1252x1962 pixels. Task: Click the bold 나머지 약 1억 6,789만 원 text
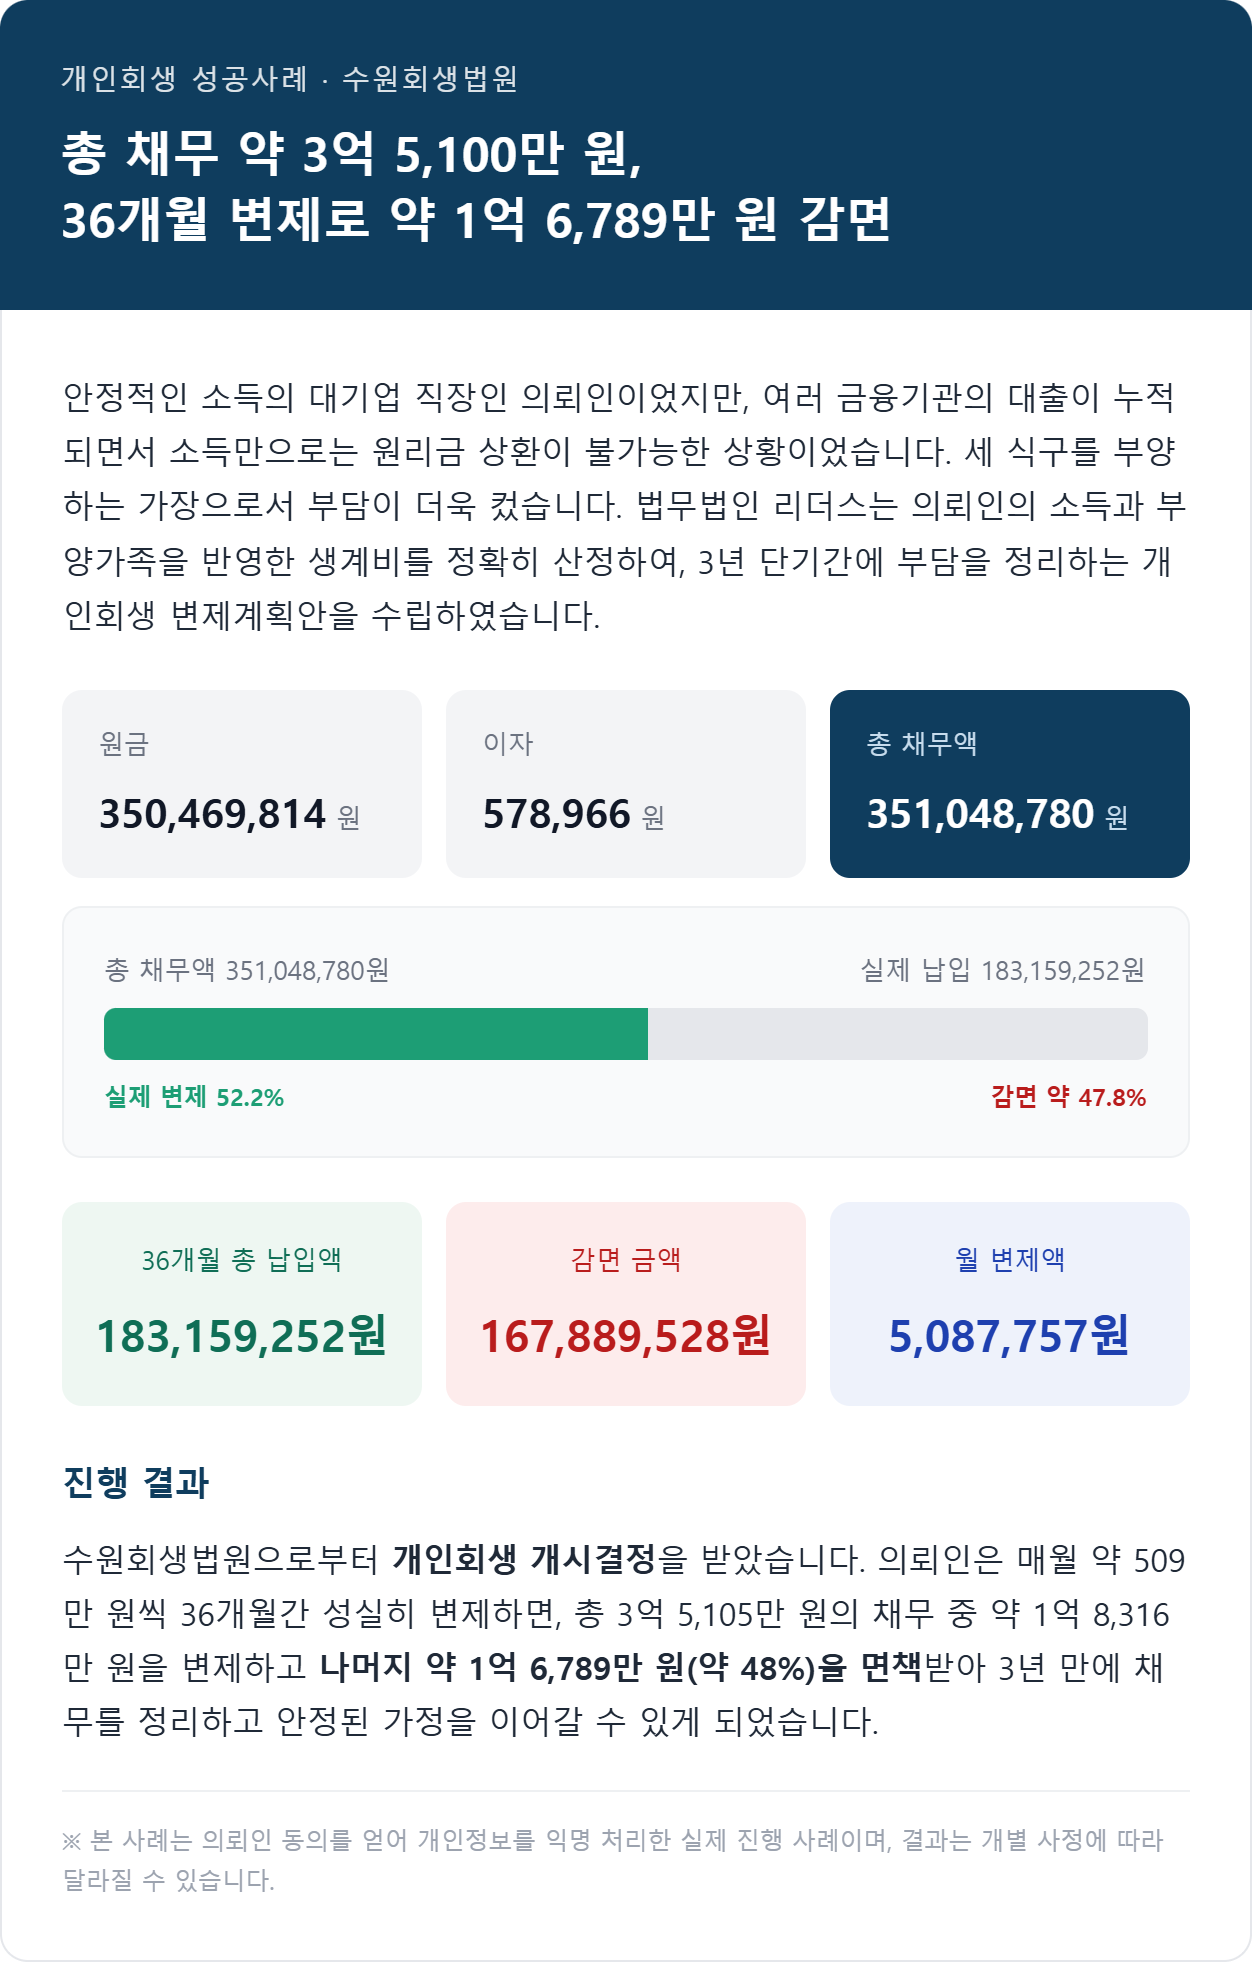[x=503, y=1667]
